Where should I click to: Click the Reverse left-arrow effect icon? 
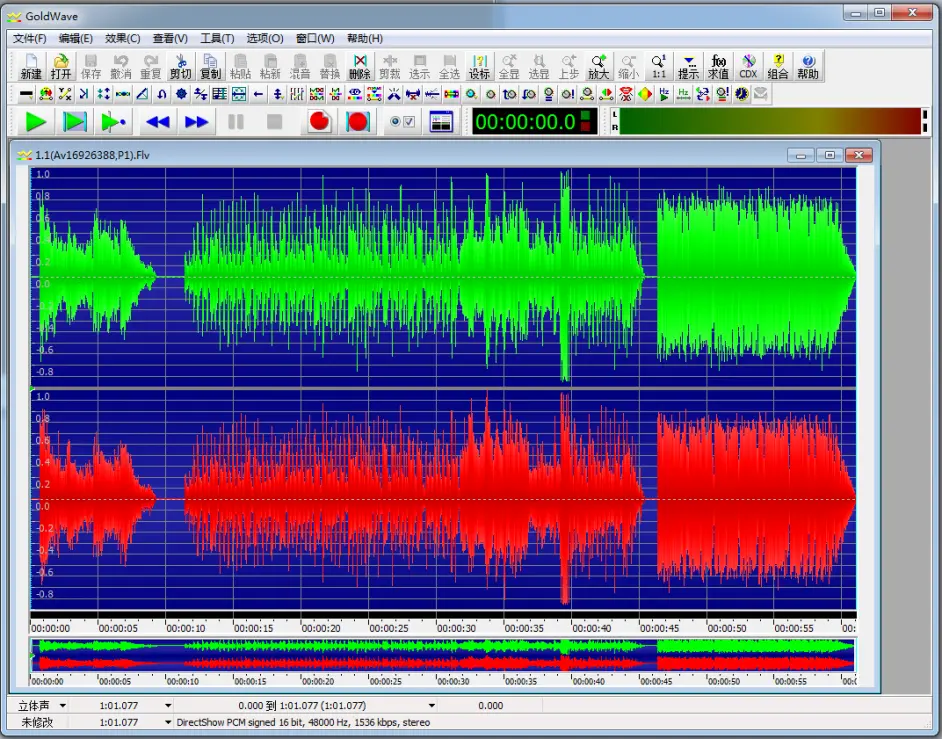point(258,94)
